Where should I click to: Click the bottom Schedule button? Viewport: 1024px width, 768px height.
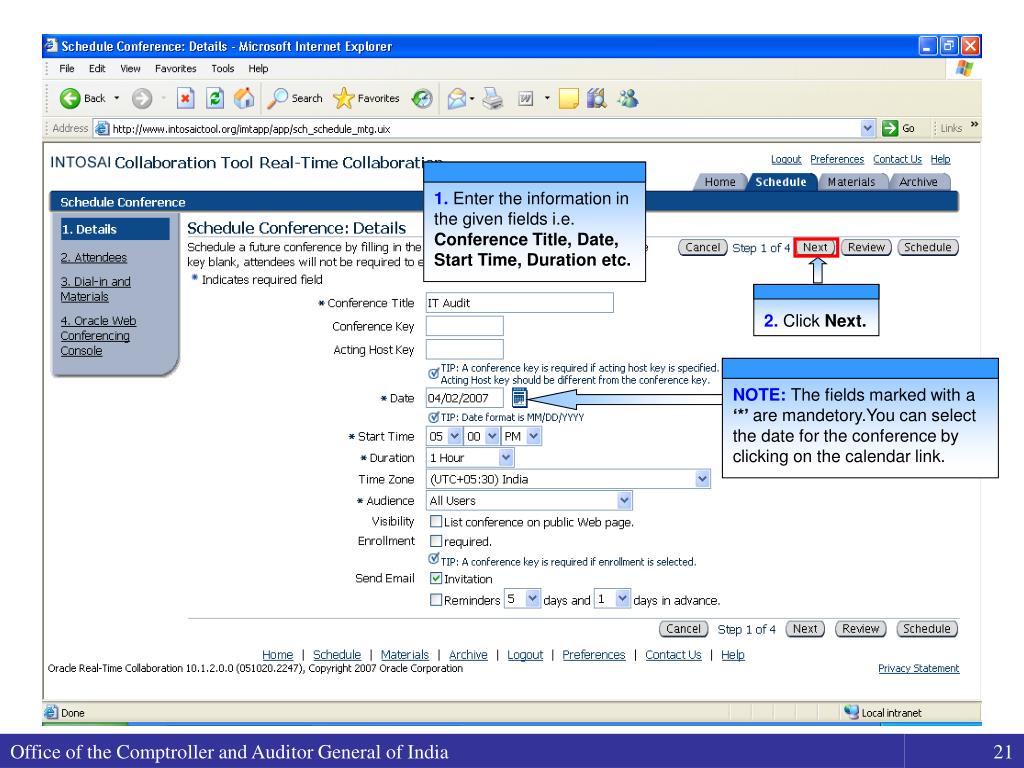point(927,629)
